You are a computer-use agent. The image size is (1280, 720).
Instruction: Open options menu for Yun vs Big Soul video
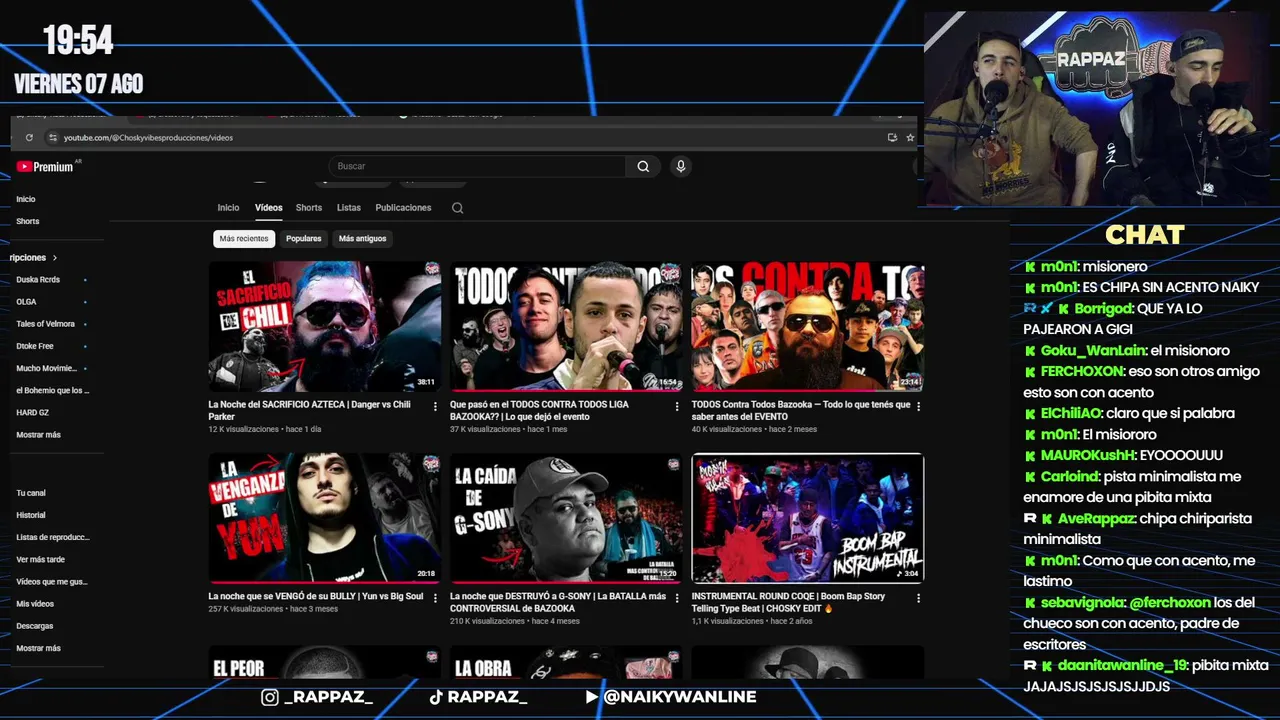click(435, 598)
